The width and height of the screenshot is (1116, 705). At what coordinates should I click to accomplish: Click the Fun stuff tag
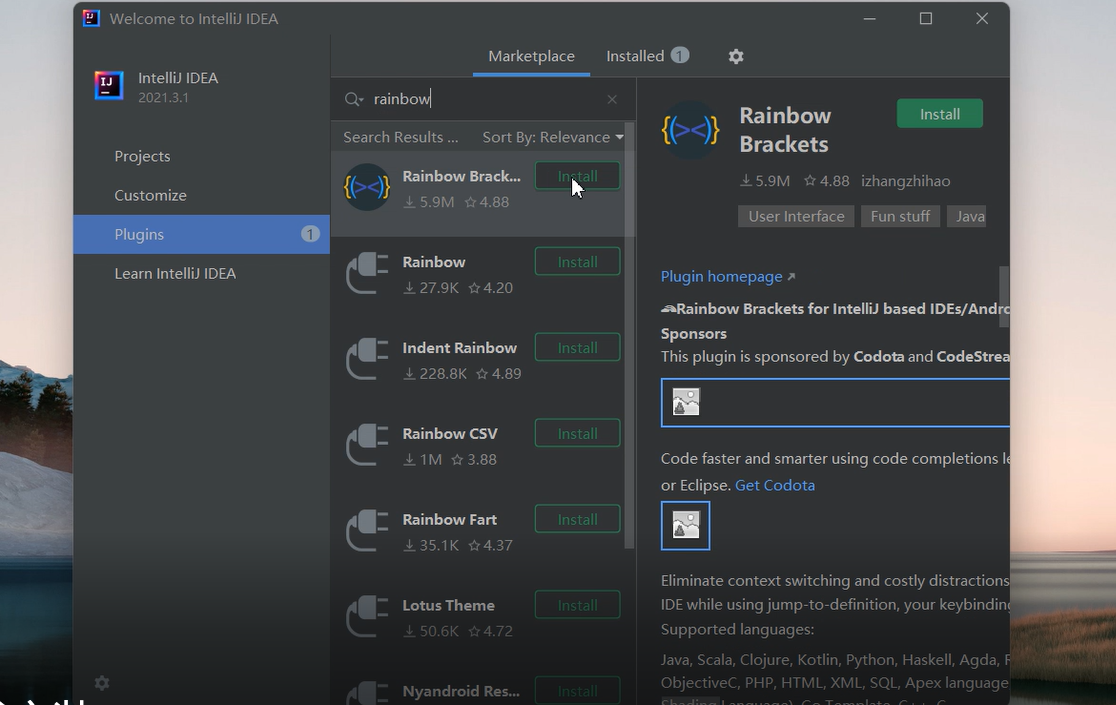pyautogui.click(x=900, y=216)
